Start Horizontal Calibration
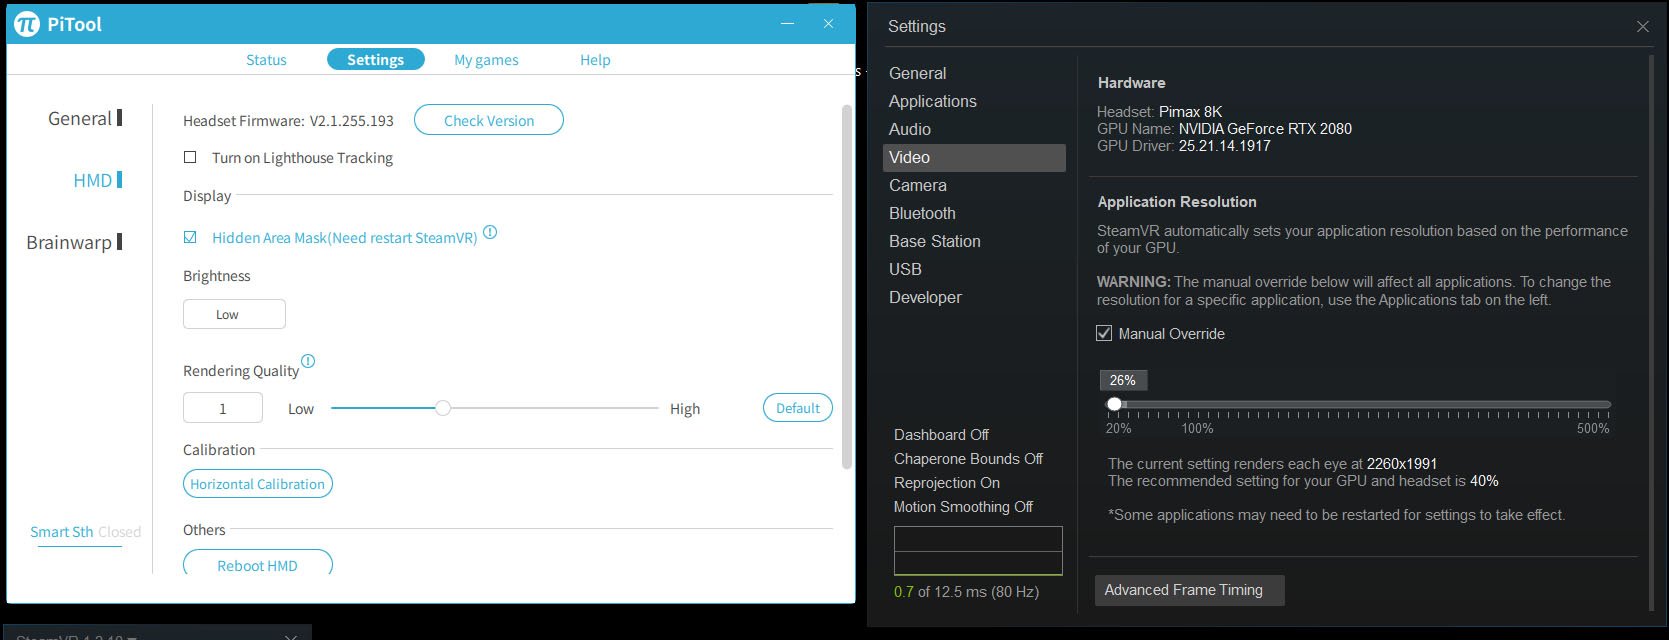This screenshot has width=1669, height=640. click(258, 484)
